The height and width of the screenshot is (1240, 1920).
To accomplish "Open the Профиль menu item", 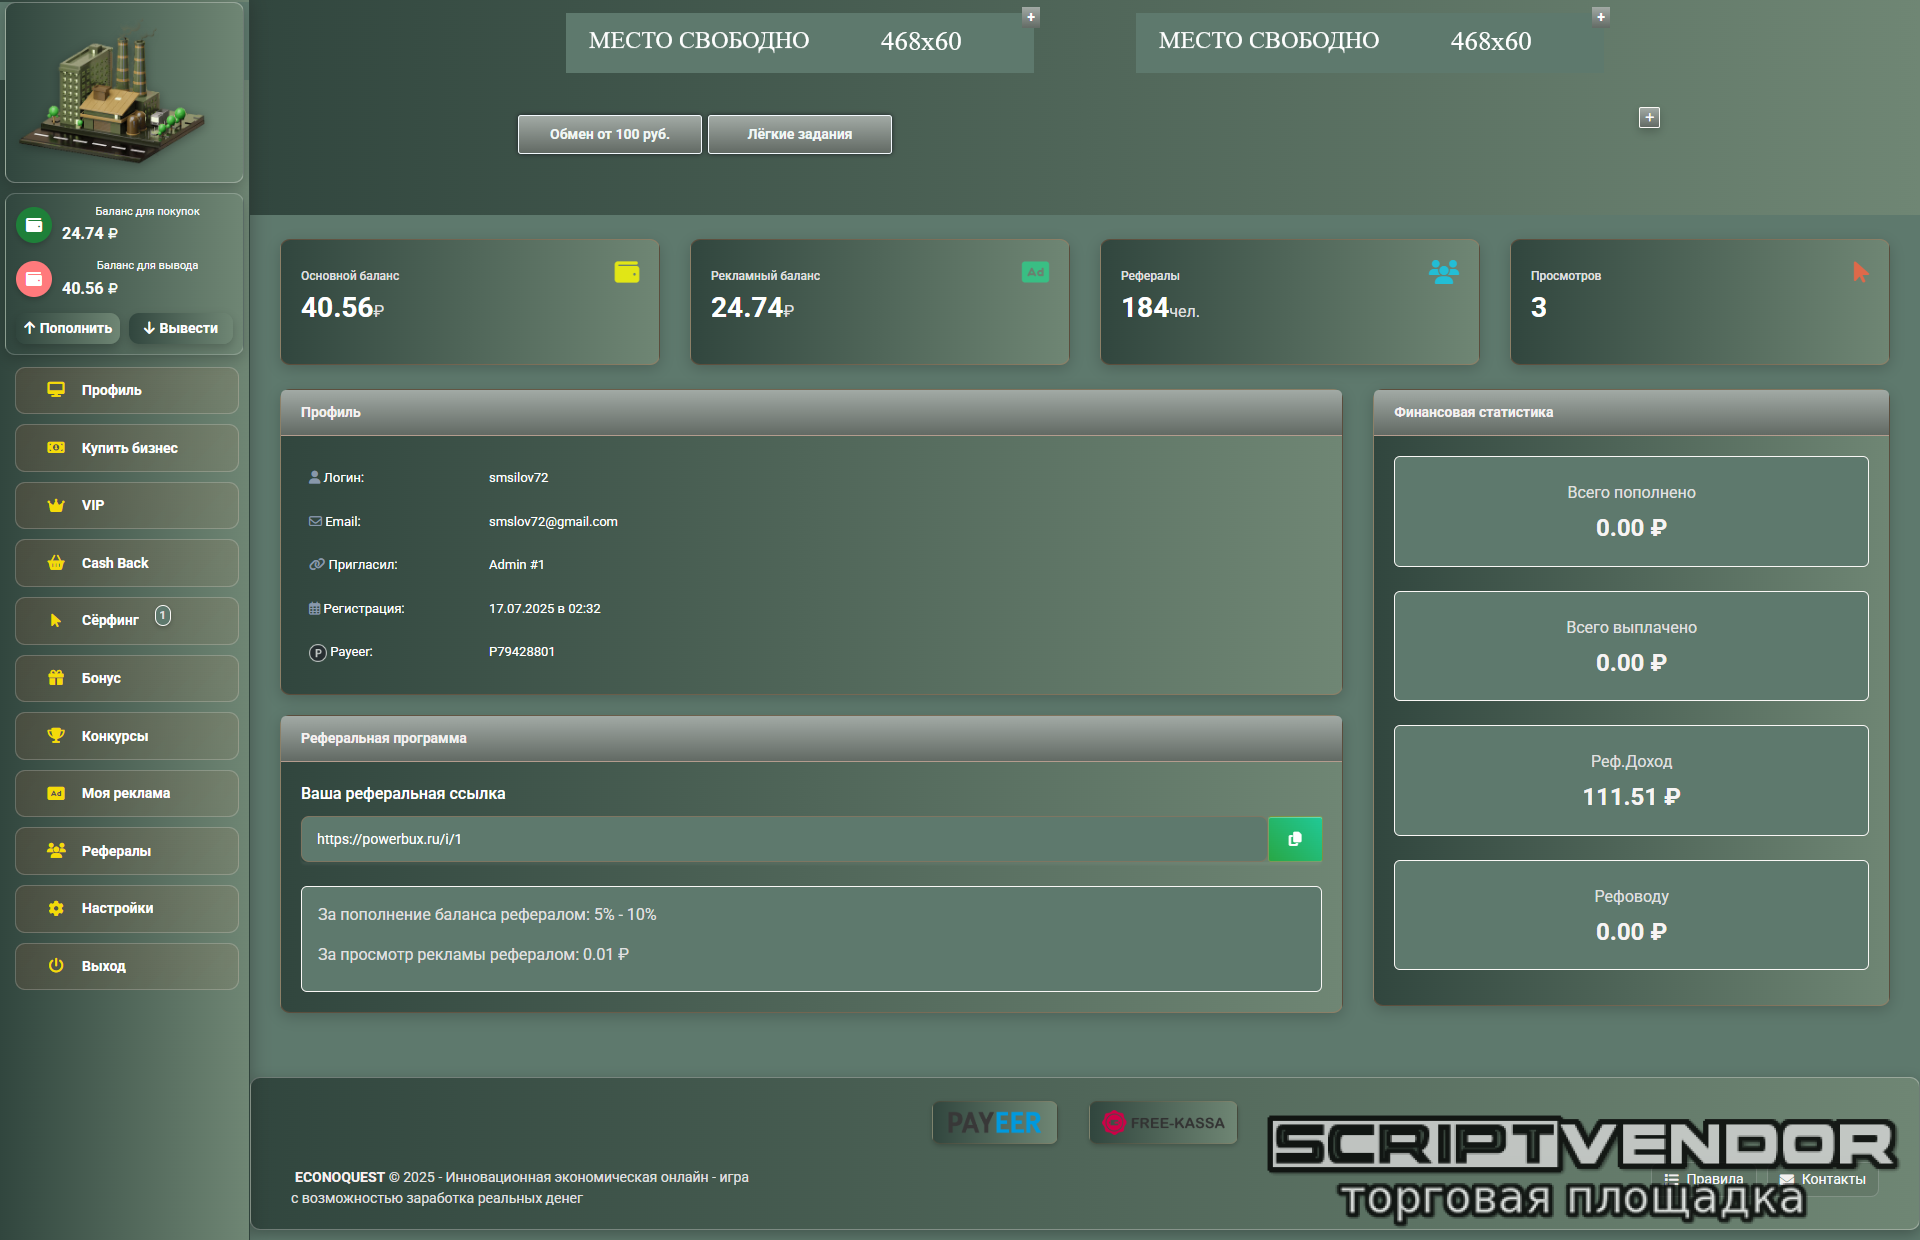I will [x=127, y=390].
